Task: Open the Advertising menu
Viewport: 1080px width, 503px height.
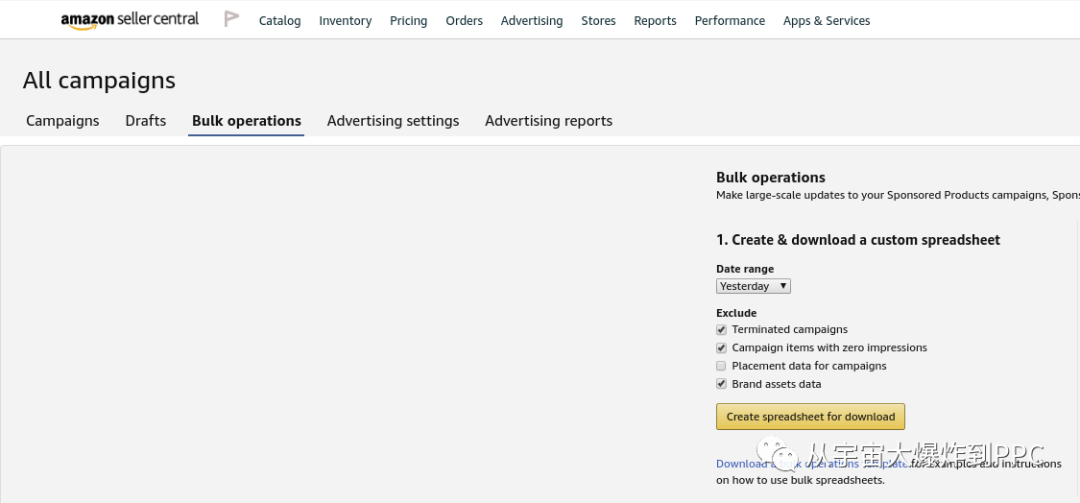Action: pos(531,21)
